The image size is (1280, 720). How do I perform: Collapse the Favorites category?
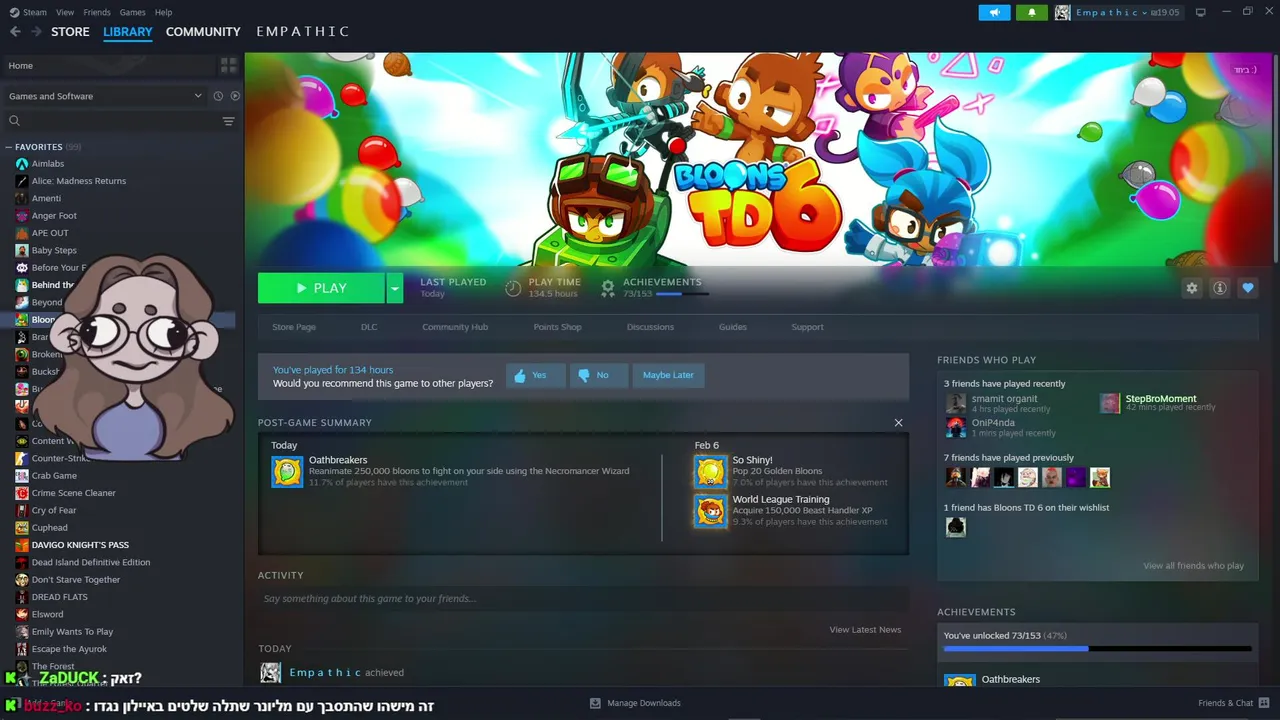coord(9,147)
